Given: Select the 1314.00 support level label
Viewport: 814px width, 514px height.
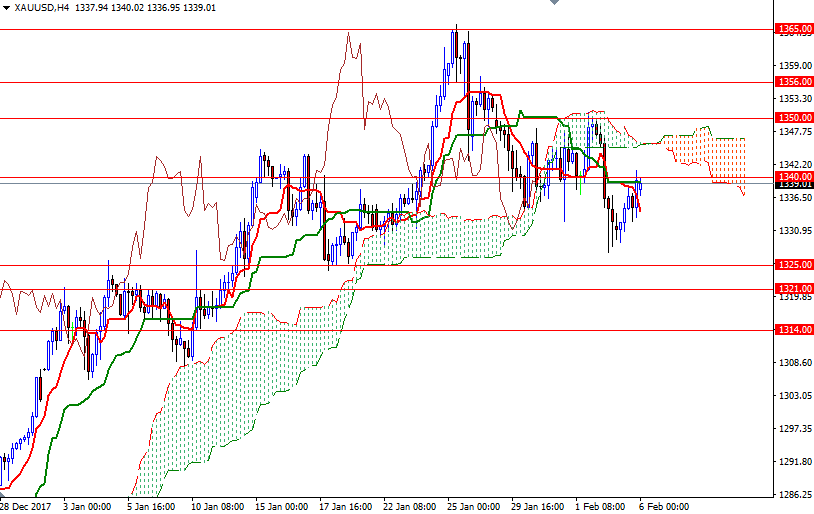Looking at the screenshot, I should (793, 330).
